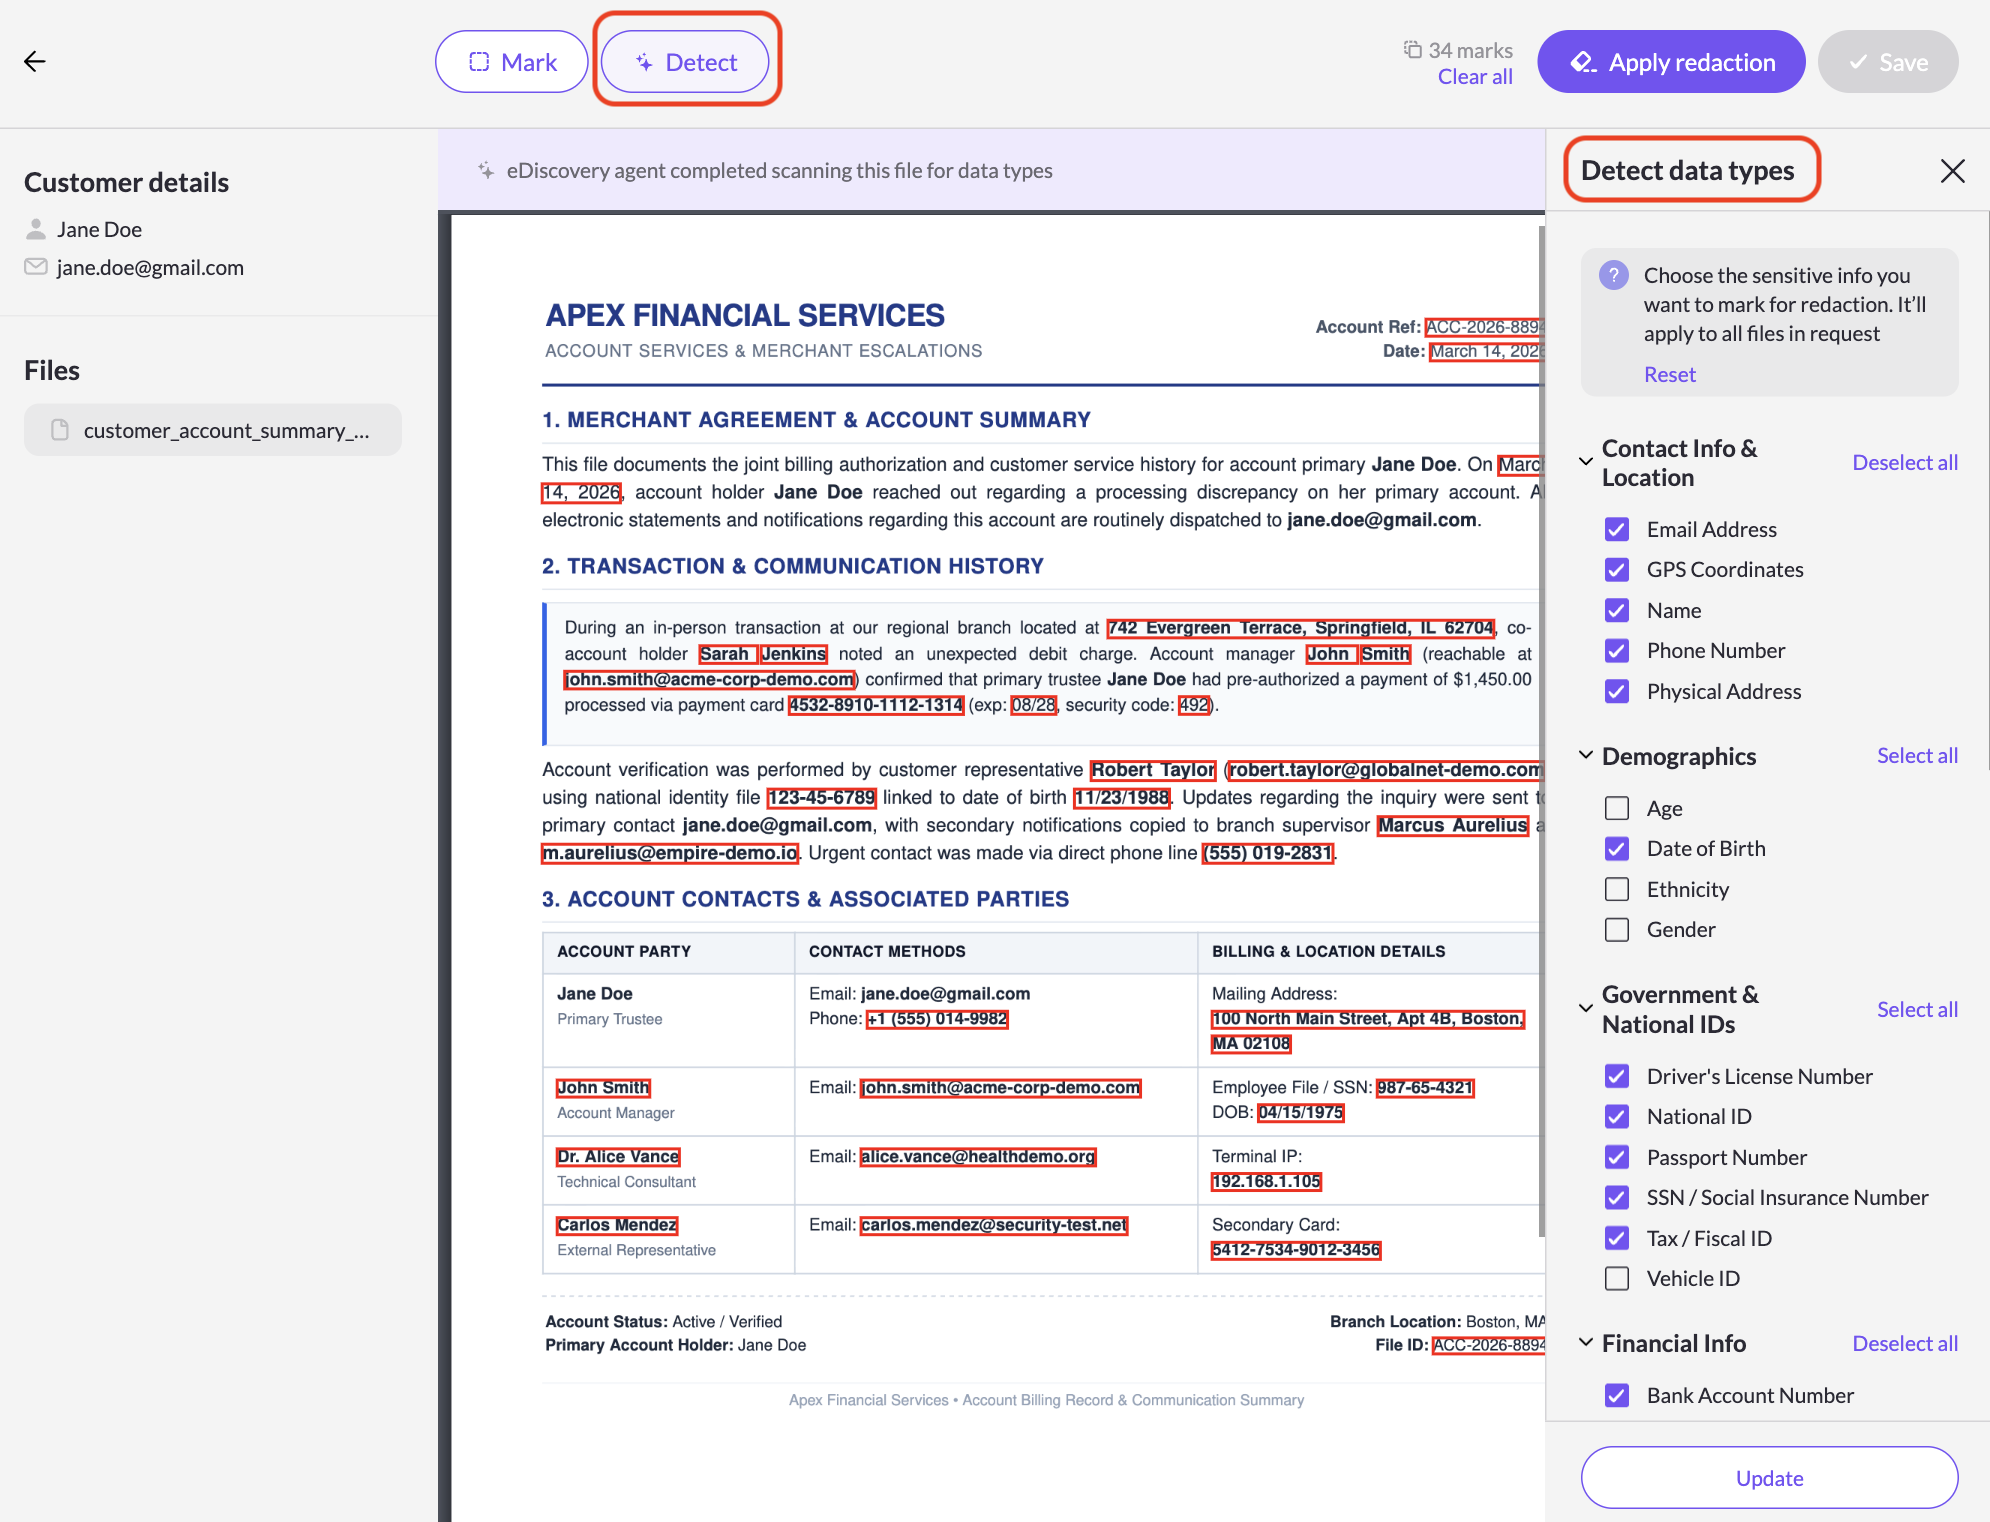Click the help question mark icon
The width and height of the screenshot is (1990, 1522).
[1613, 275]
